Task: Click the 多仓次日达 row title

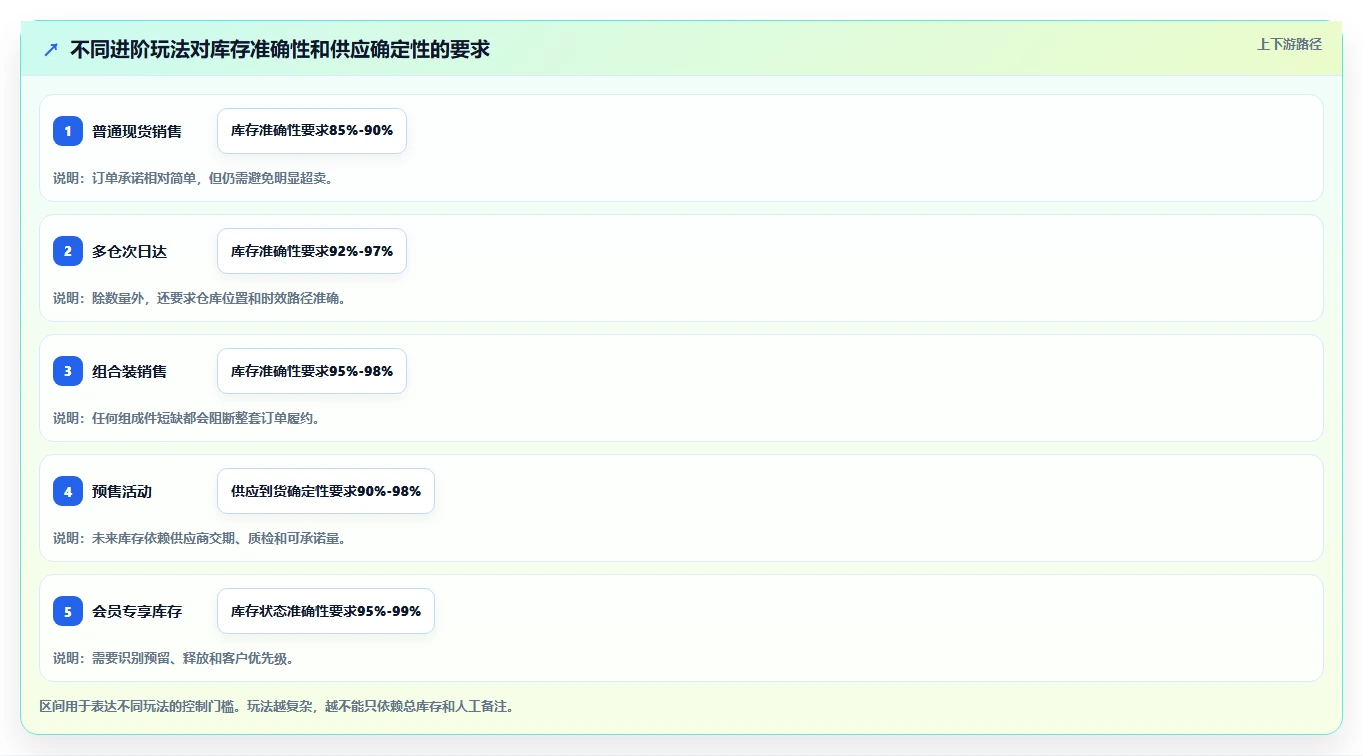Action: pos(130,251)
